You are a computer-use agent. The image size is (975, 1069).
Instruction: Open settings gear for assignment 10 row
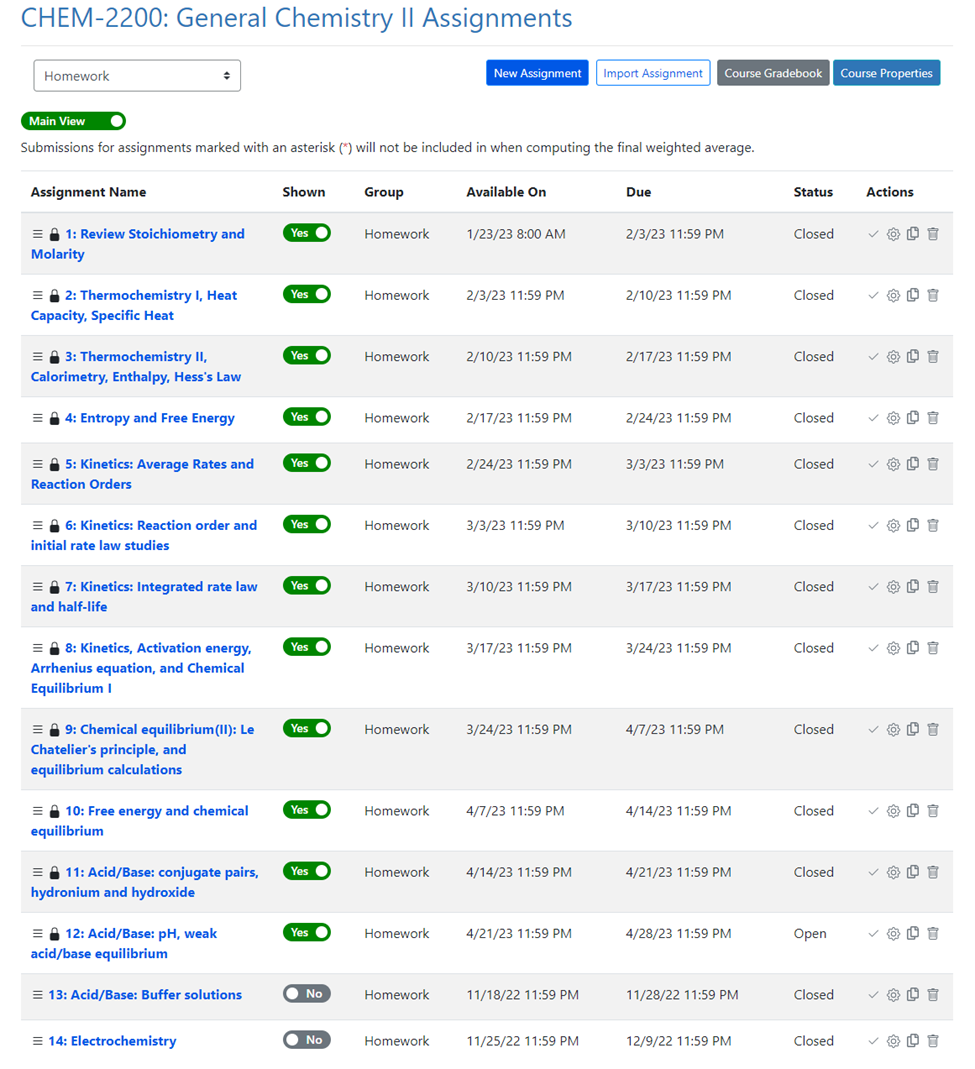tap(893, 811)
